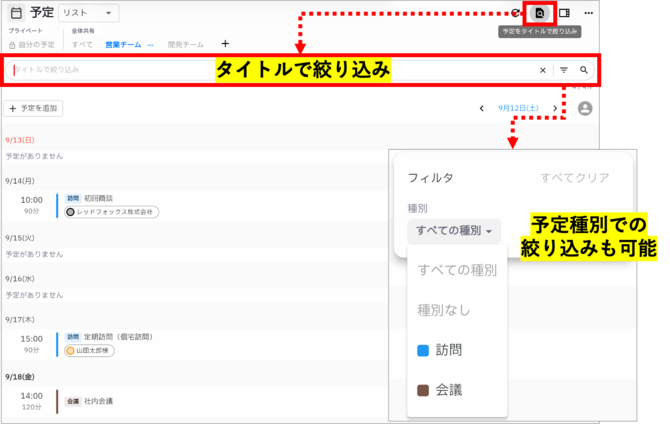Add a new tab with the plus icon
The height and width of the screenshot is (424, 670).
tap(225, 44)
